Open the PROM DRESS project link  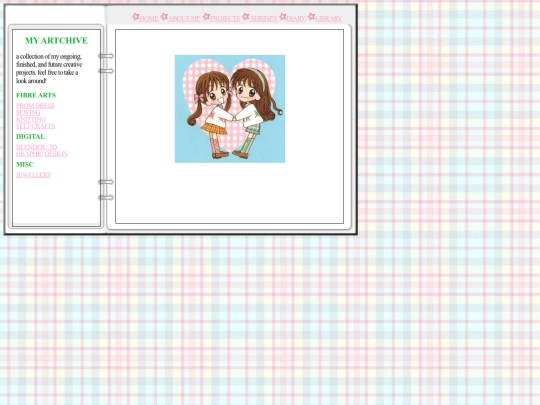[x=35, y=105]
